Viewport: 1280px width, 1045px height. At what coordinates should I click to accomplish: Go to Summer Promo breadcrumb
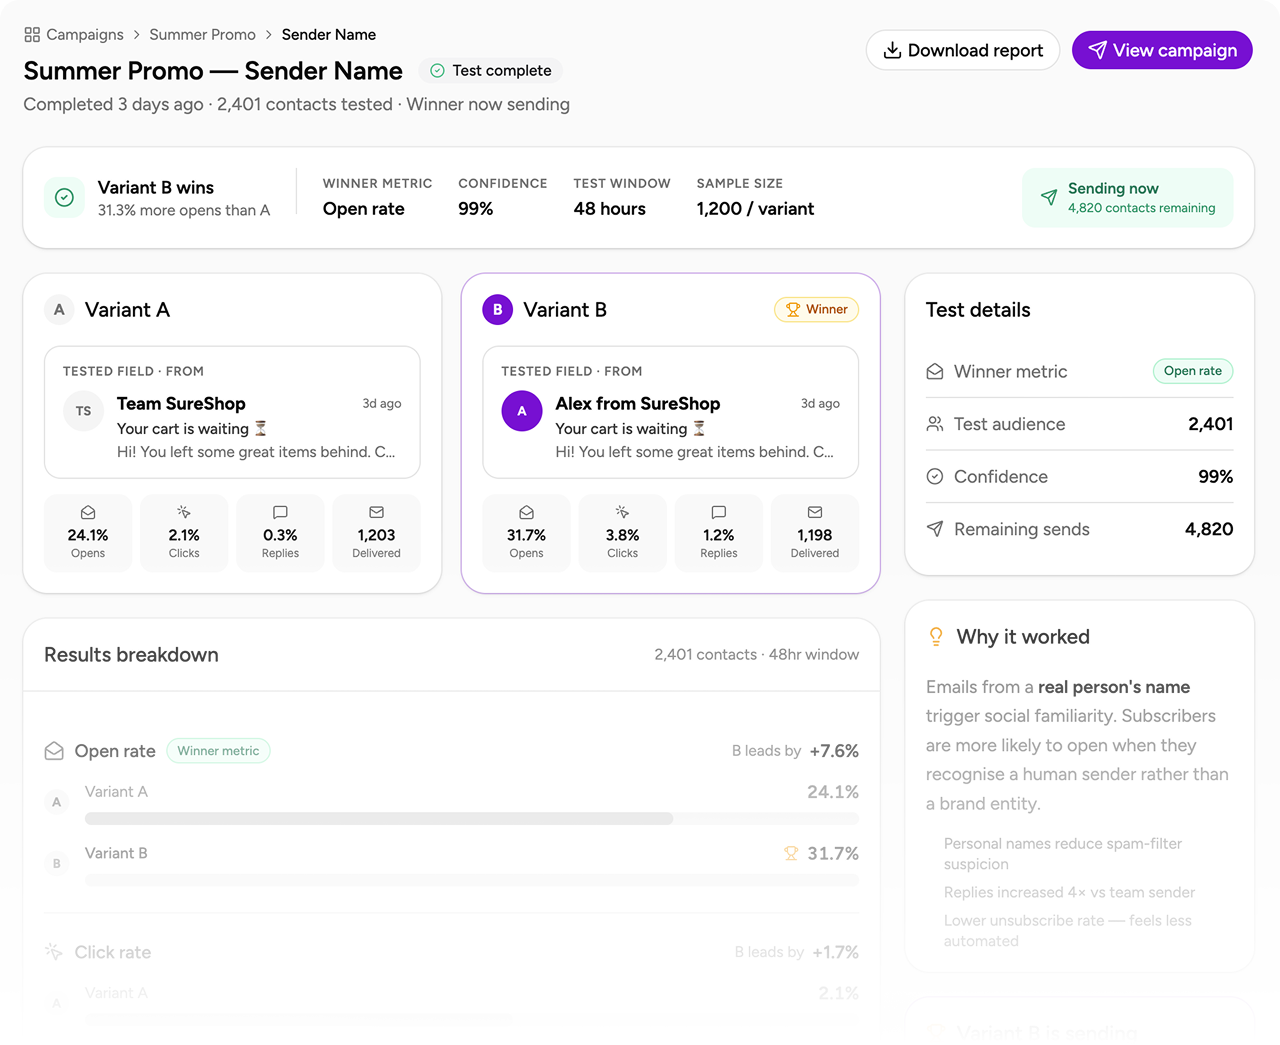202,35
